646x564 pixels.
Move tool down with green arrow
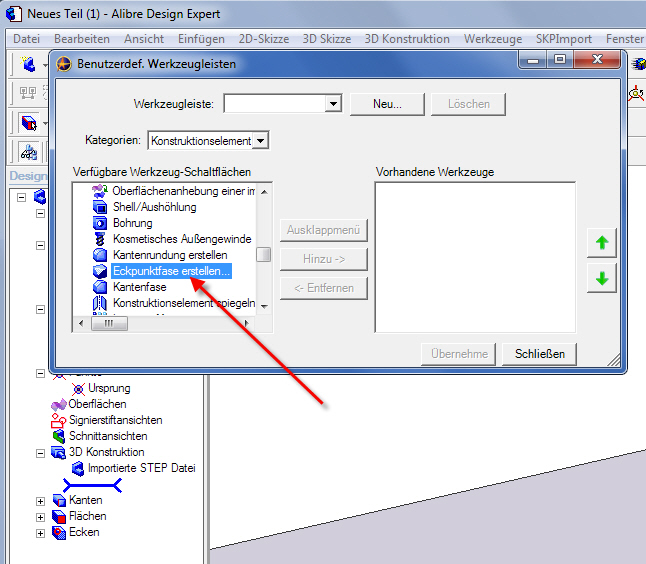[602, 278]
